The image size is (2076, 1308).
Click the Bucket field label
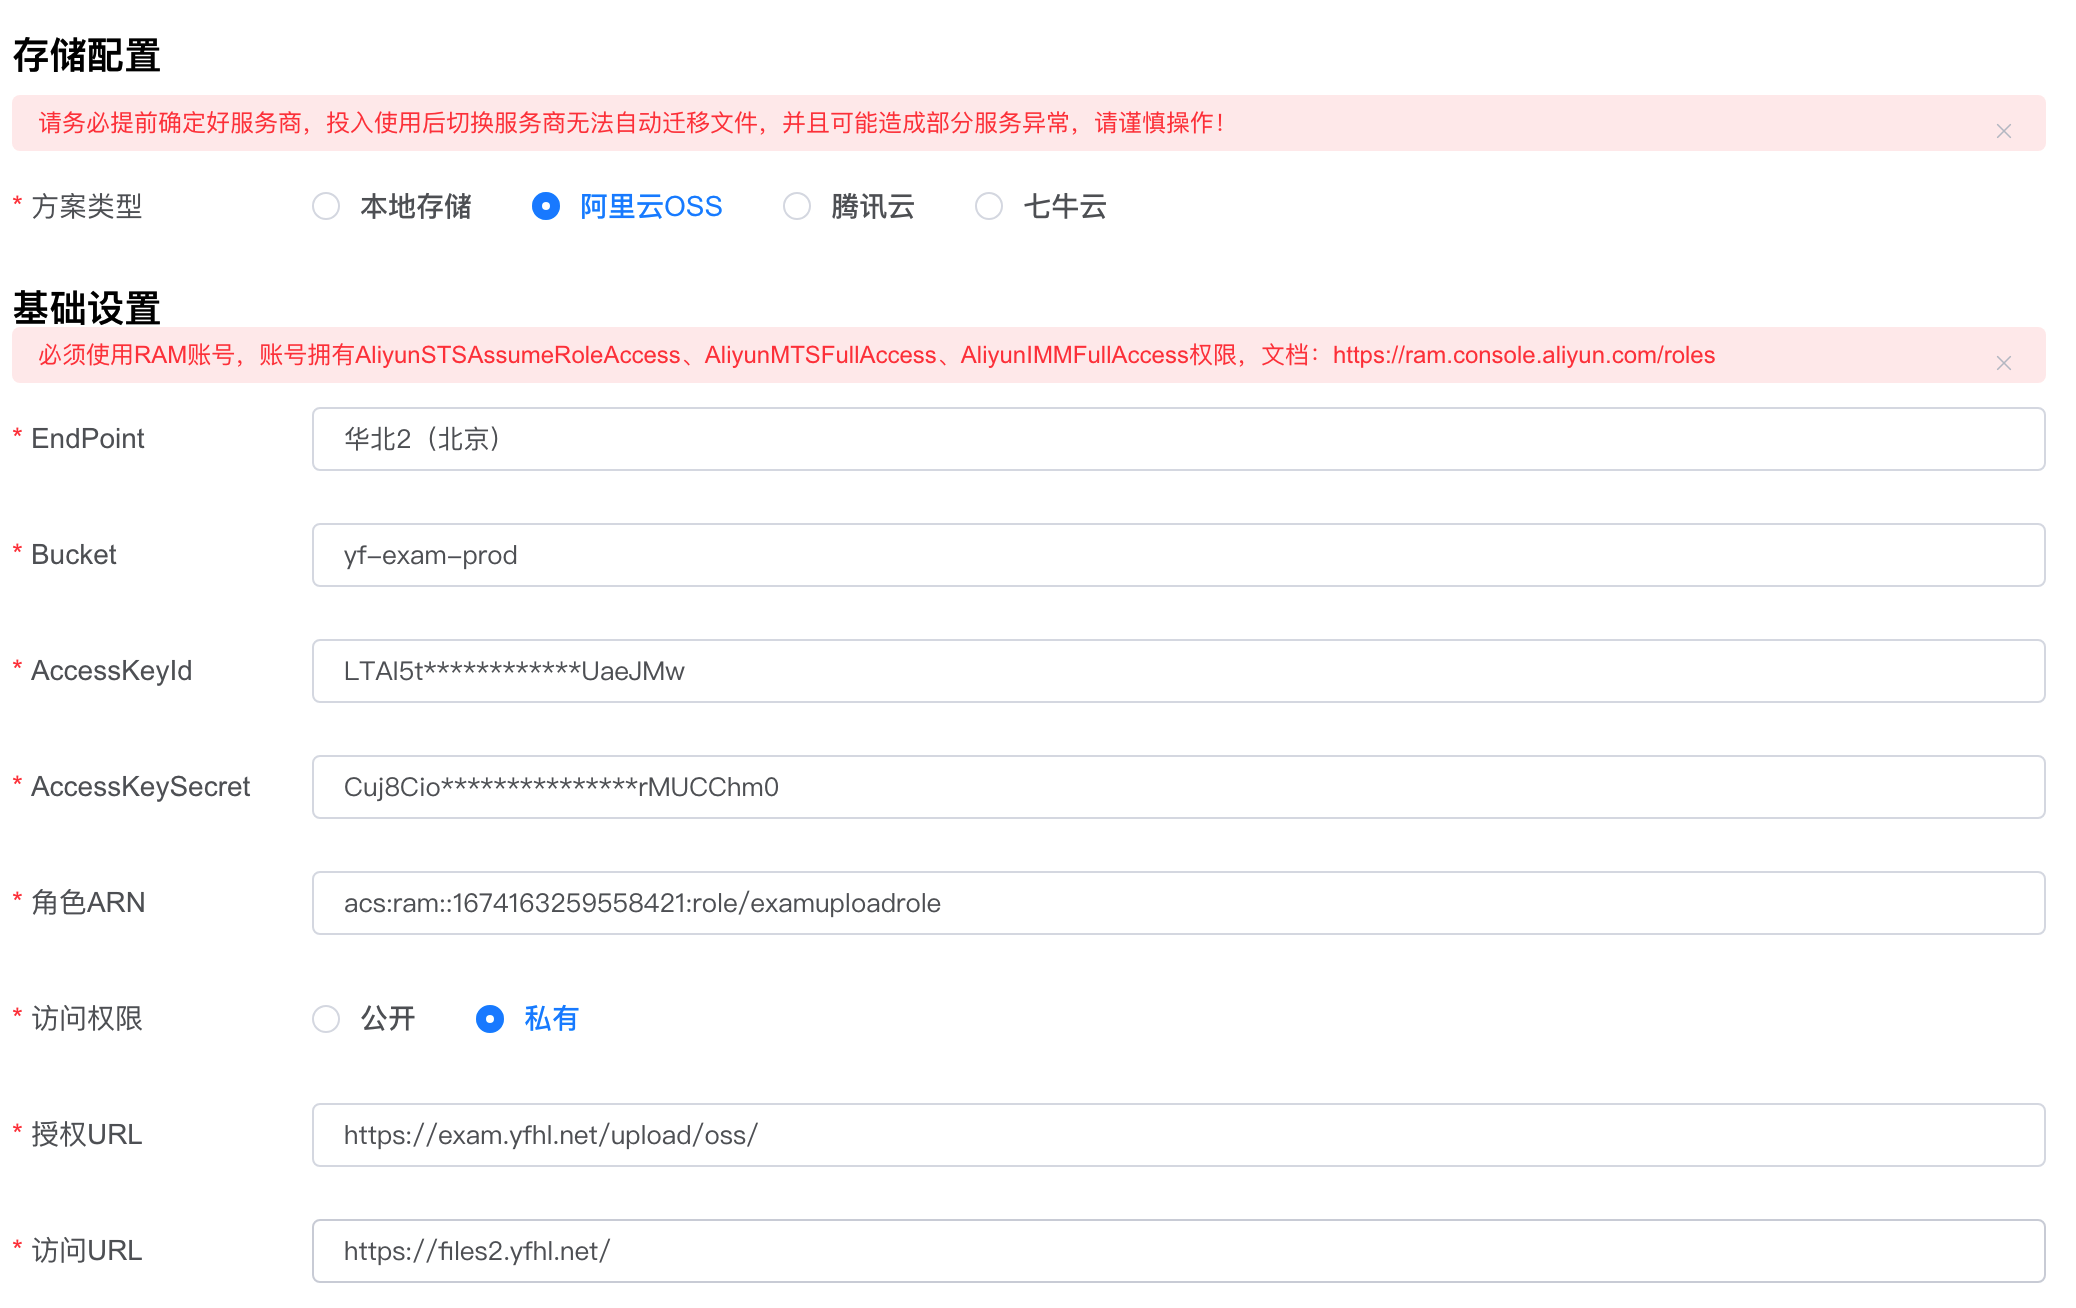74,554
